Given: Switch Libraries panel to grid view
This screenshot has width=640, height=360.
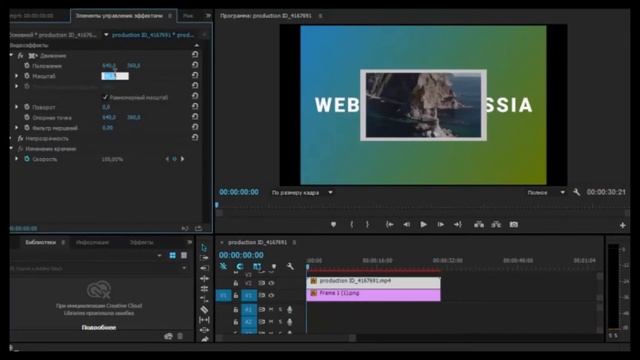Looking at the screenshot, I should 173,255.
